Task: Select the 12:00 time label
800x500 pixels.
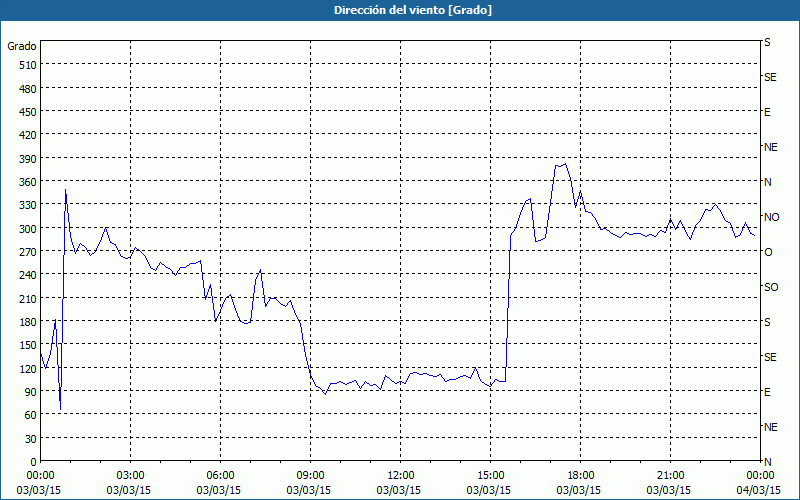Action: click(x=401, y=476)
